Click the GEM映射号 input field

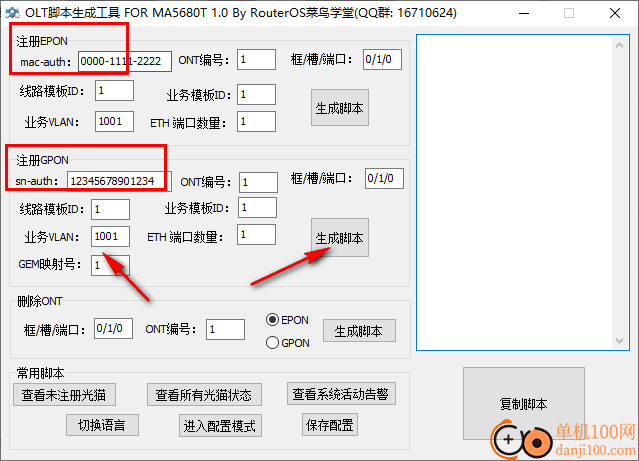click(110, 265)
